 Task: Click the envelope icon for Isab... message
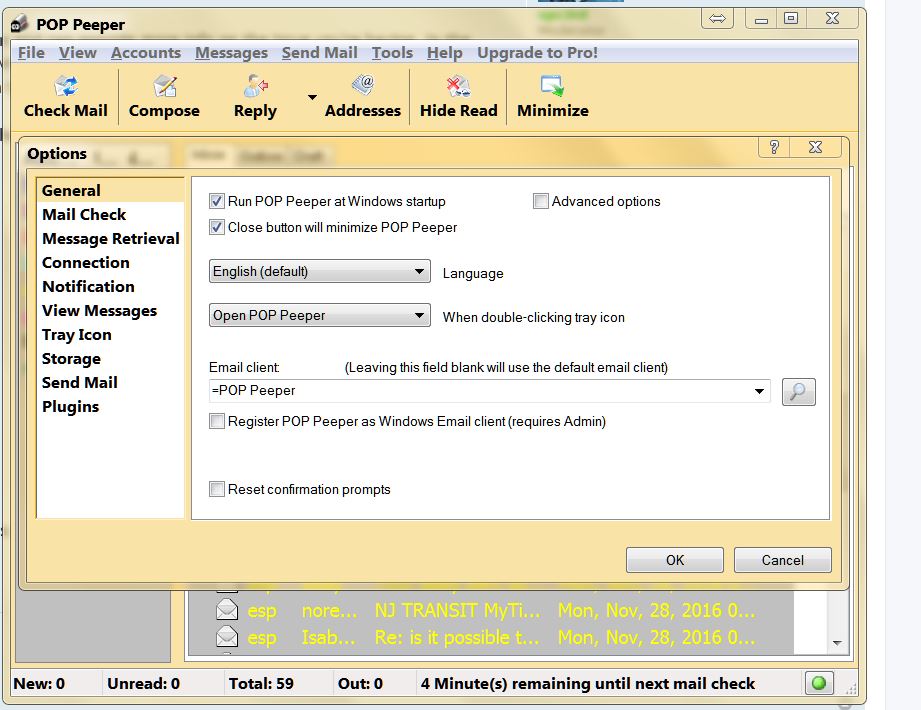click(227, 637)
